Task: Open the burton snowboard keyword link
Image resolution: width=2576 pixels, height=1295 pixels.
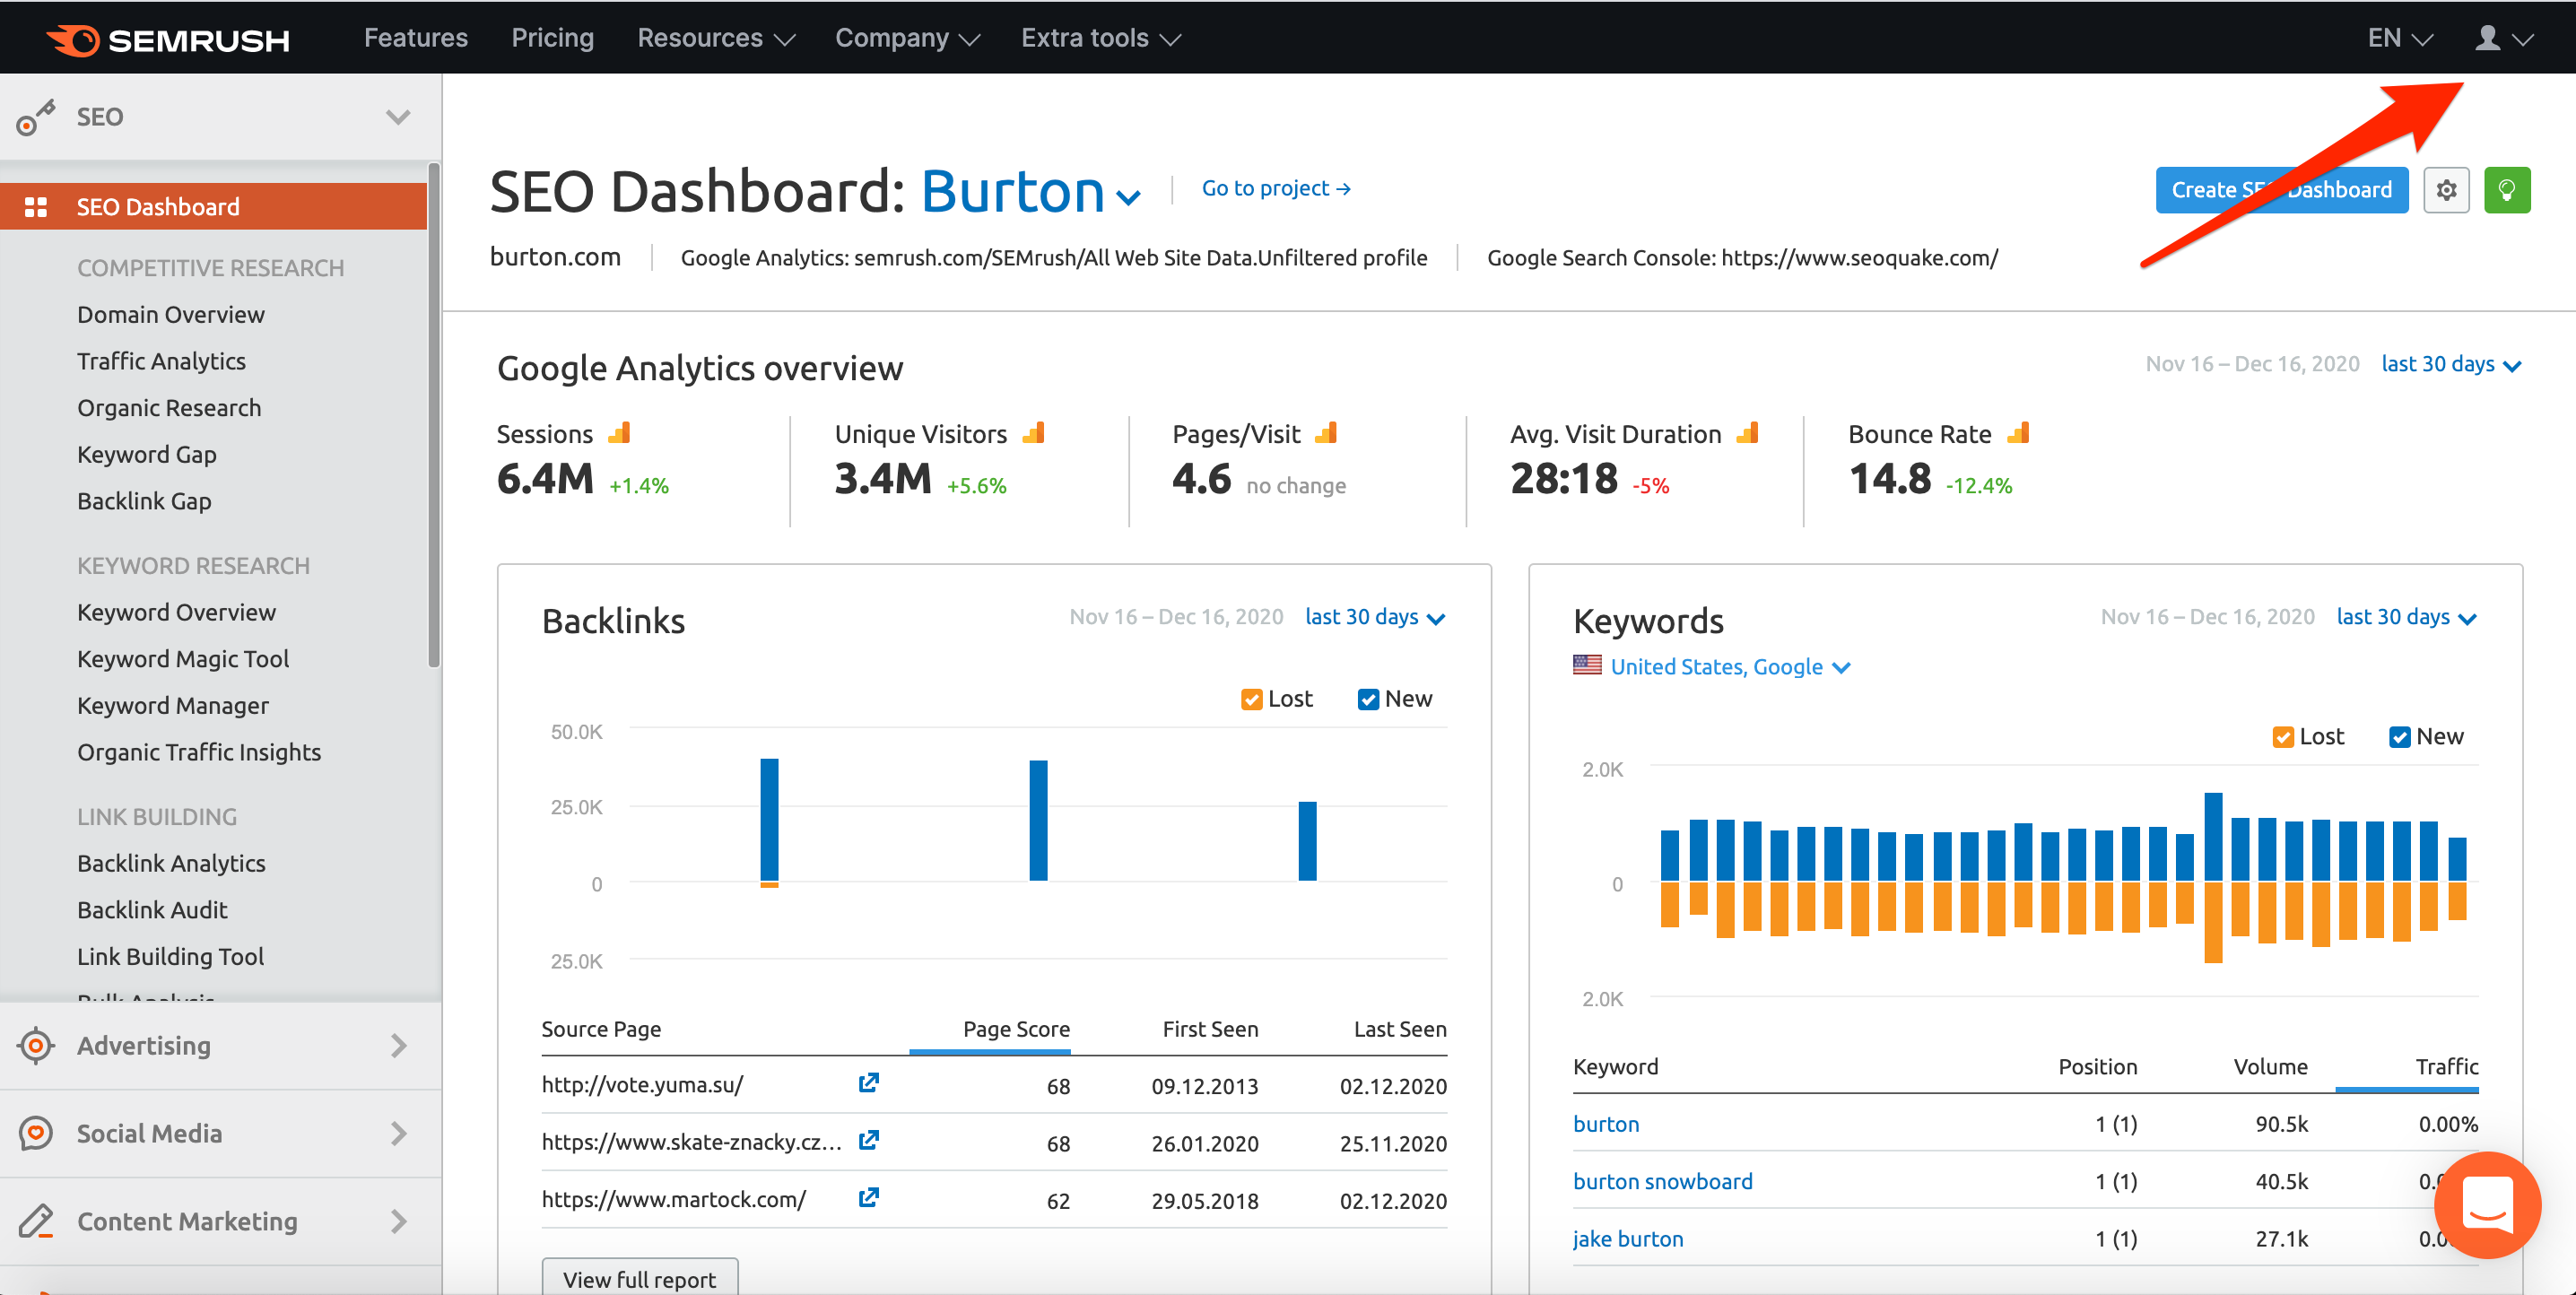Action: [x=1662, y=1181]
